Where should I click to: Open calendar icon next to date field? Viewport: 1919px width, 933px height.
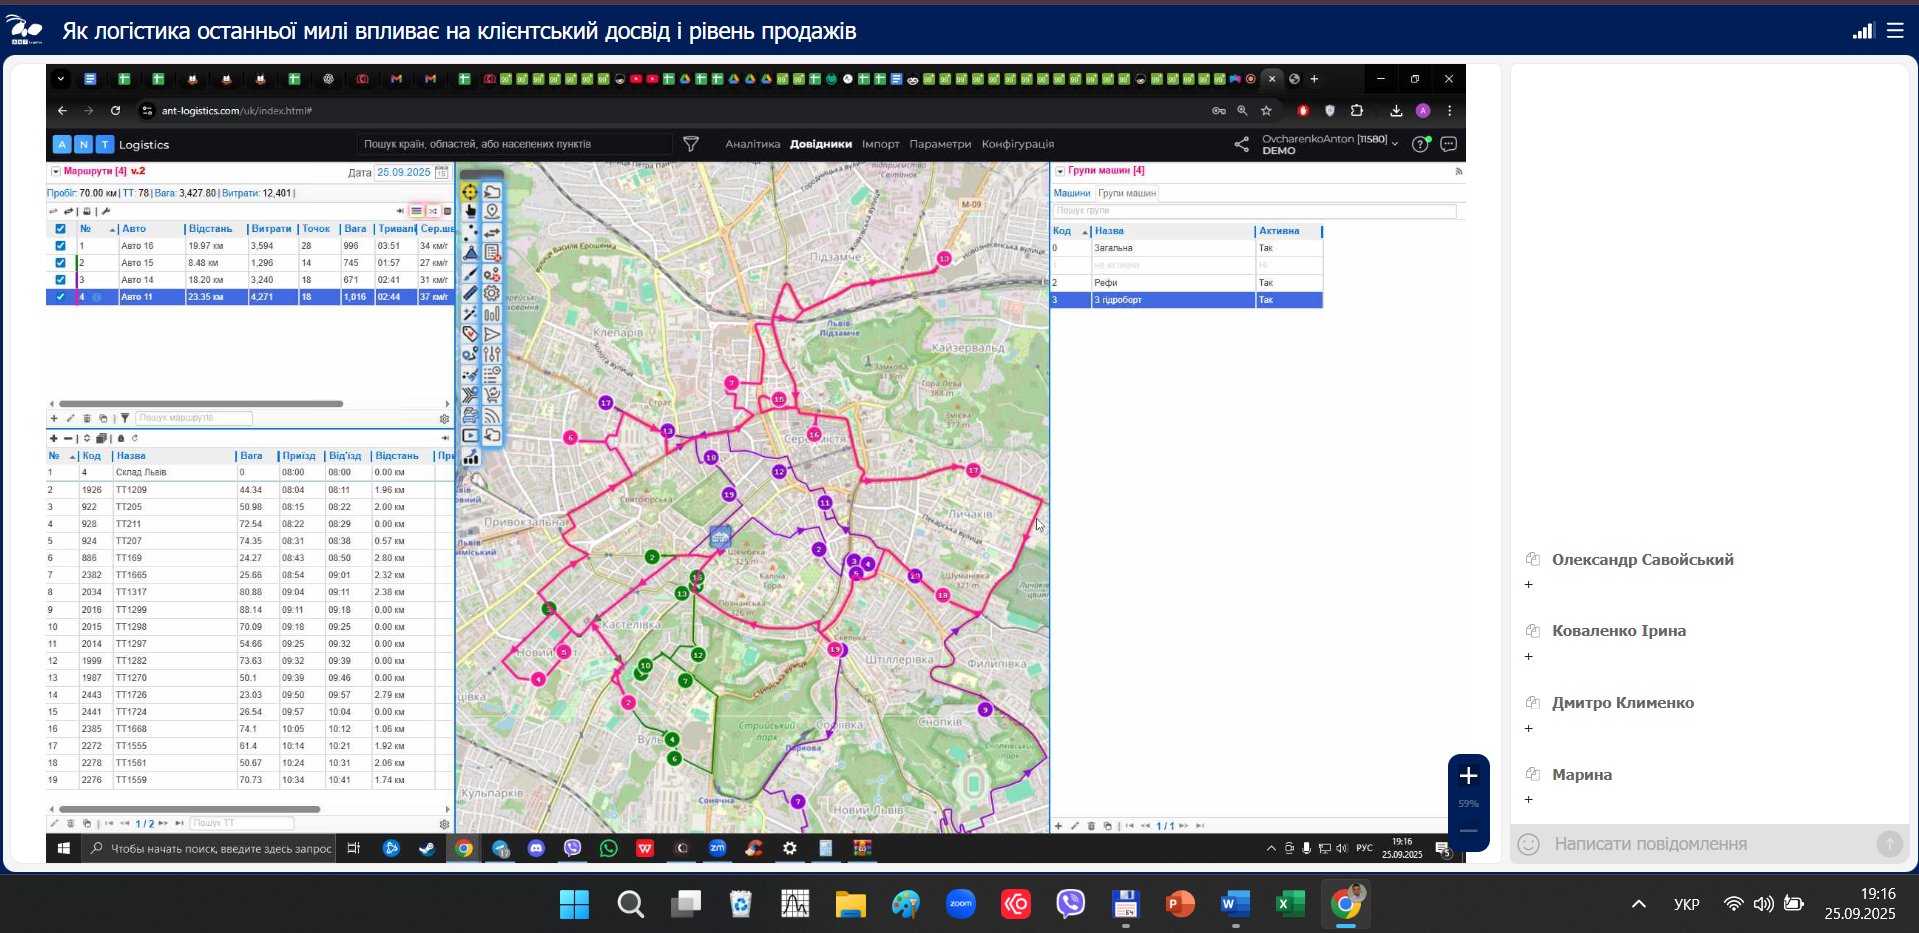pyautogui.click(x=442, y=172)
